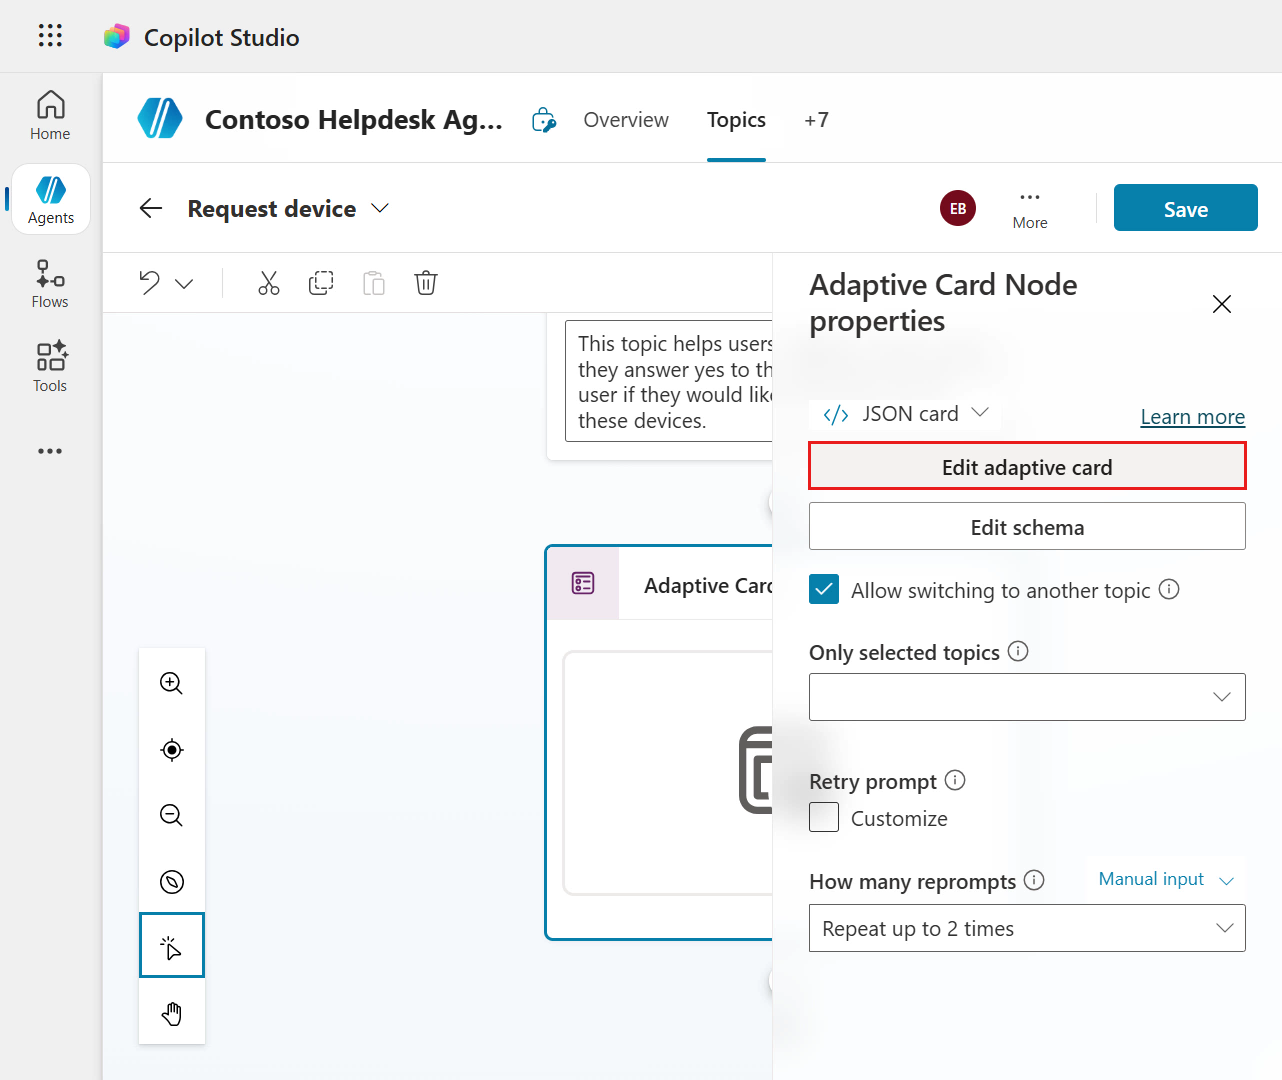Open the Manual input selector
This screenshot has height=1080, width=1282.
1166,879
